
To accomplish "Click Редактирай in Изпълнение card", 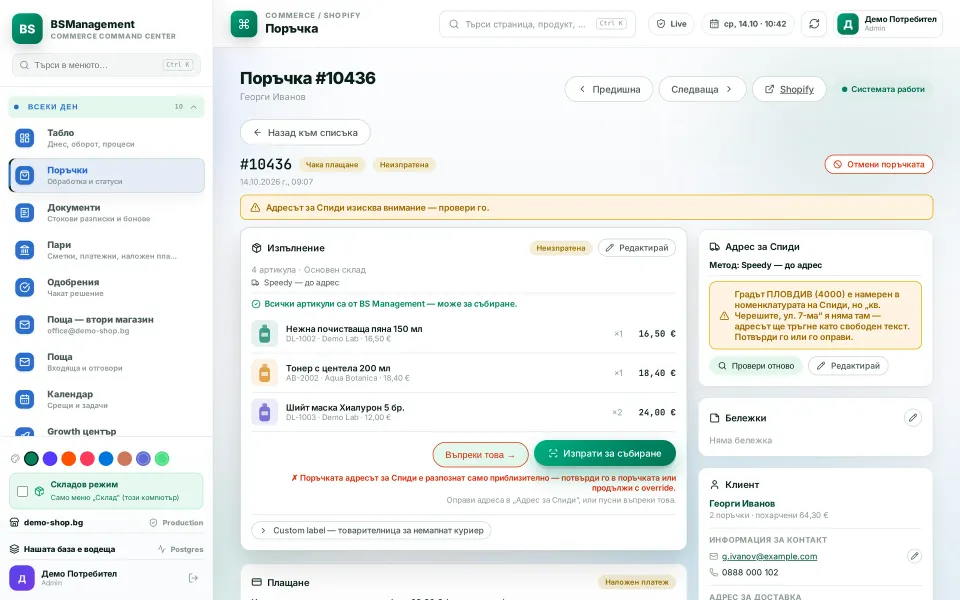I will [637, 247].
